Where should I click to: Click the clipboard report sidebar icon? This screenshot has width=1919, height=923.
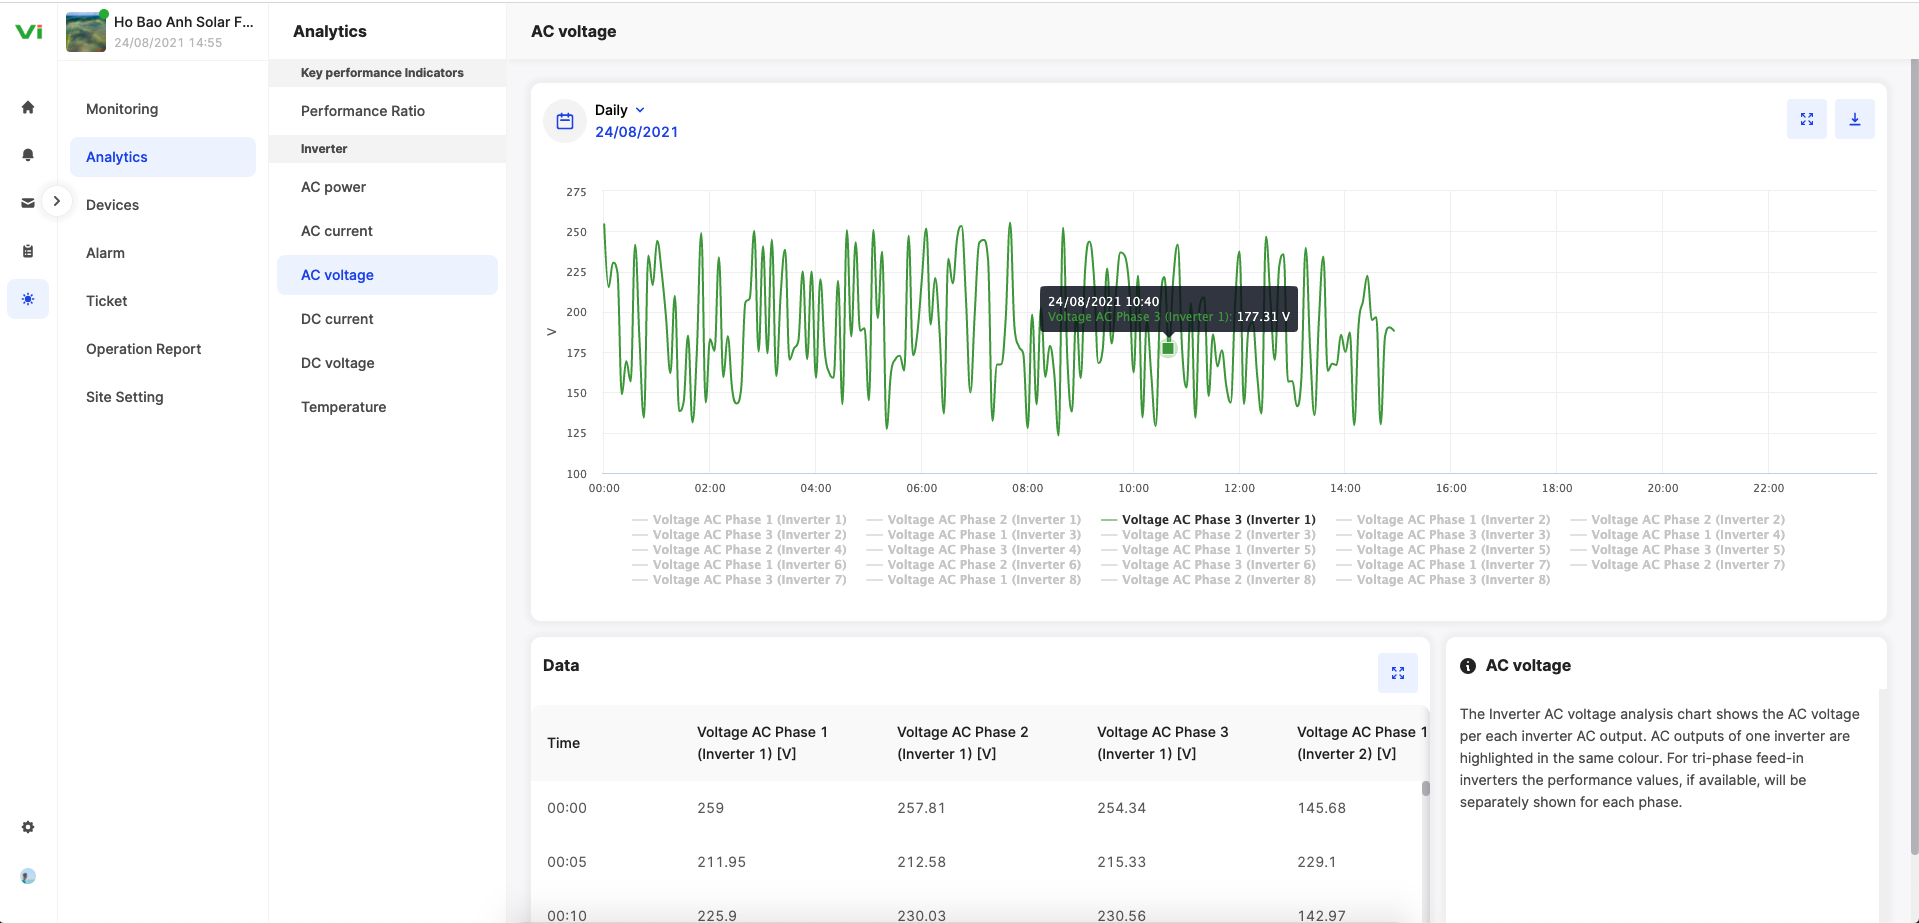(28, 251)
